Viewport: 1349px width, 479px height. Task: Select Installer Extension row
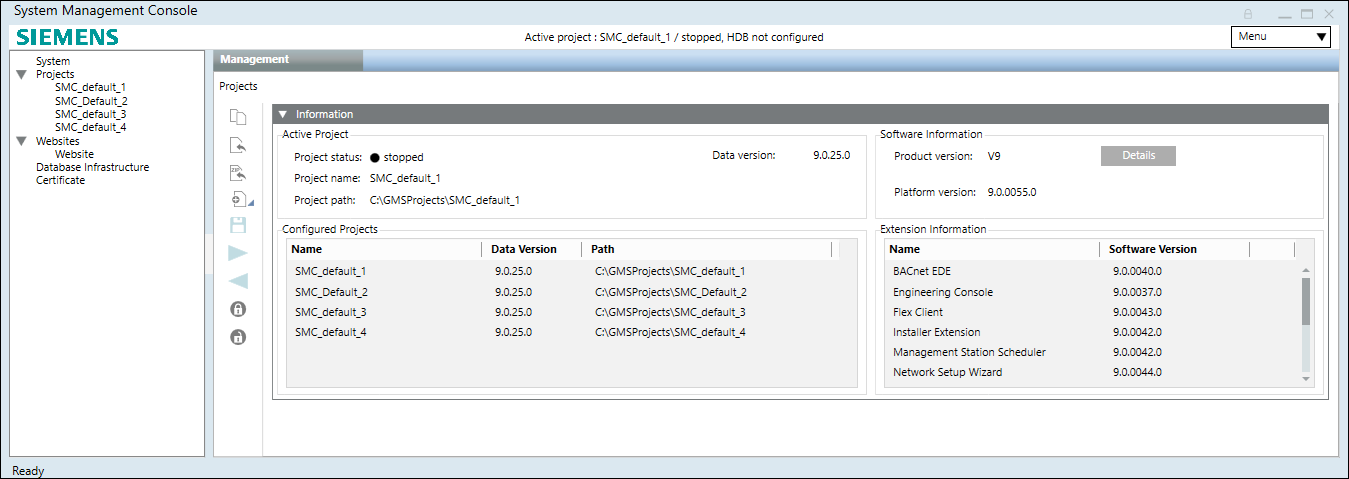click(1092, 332)
